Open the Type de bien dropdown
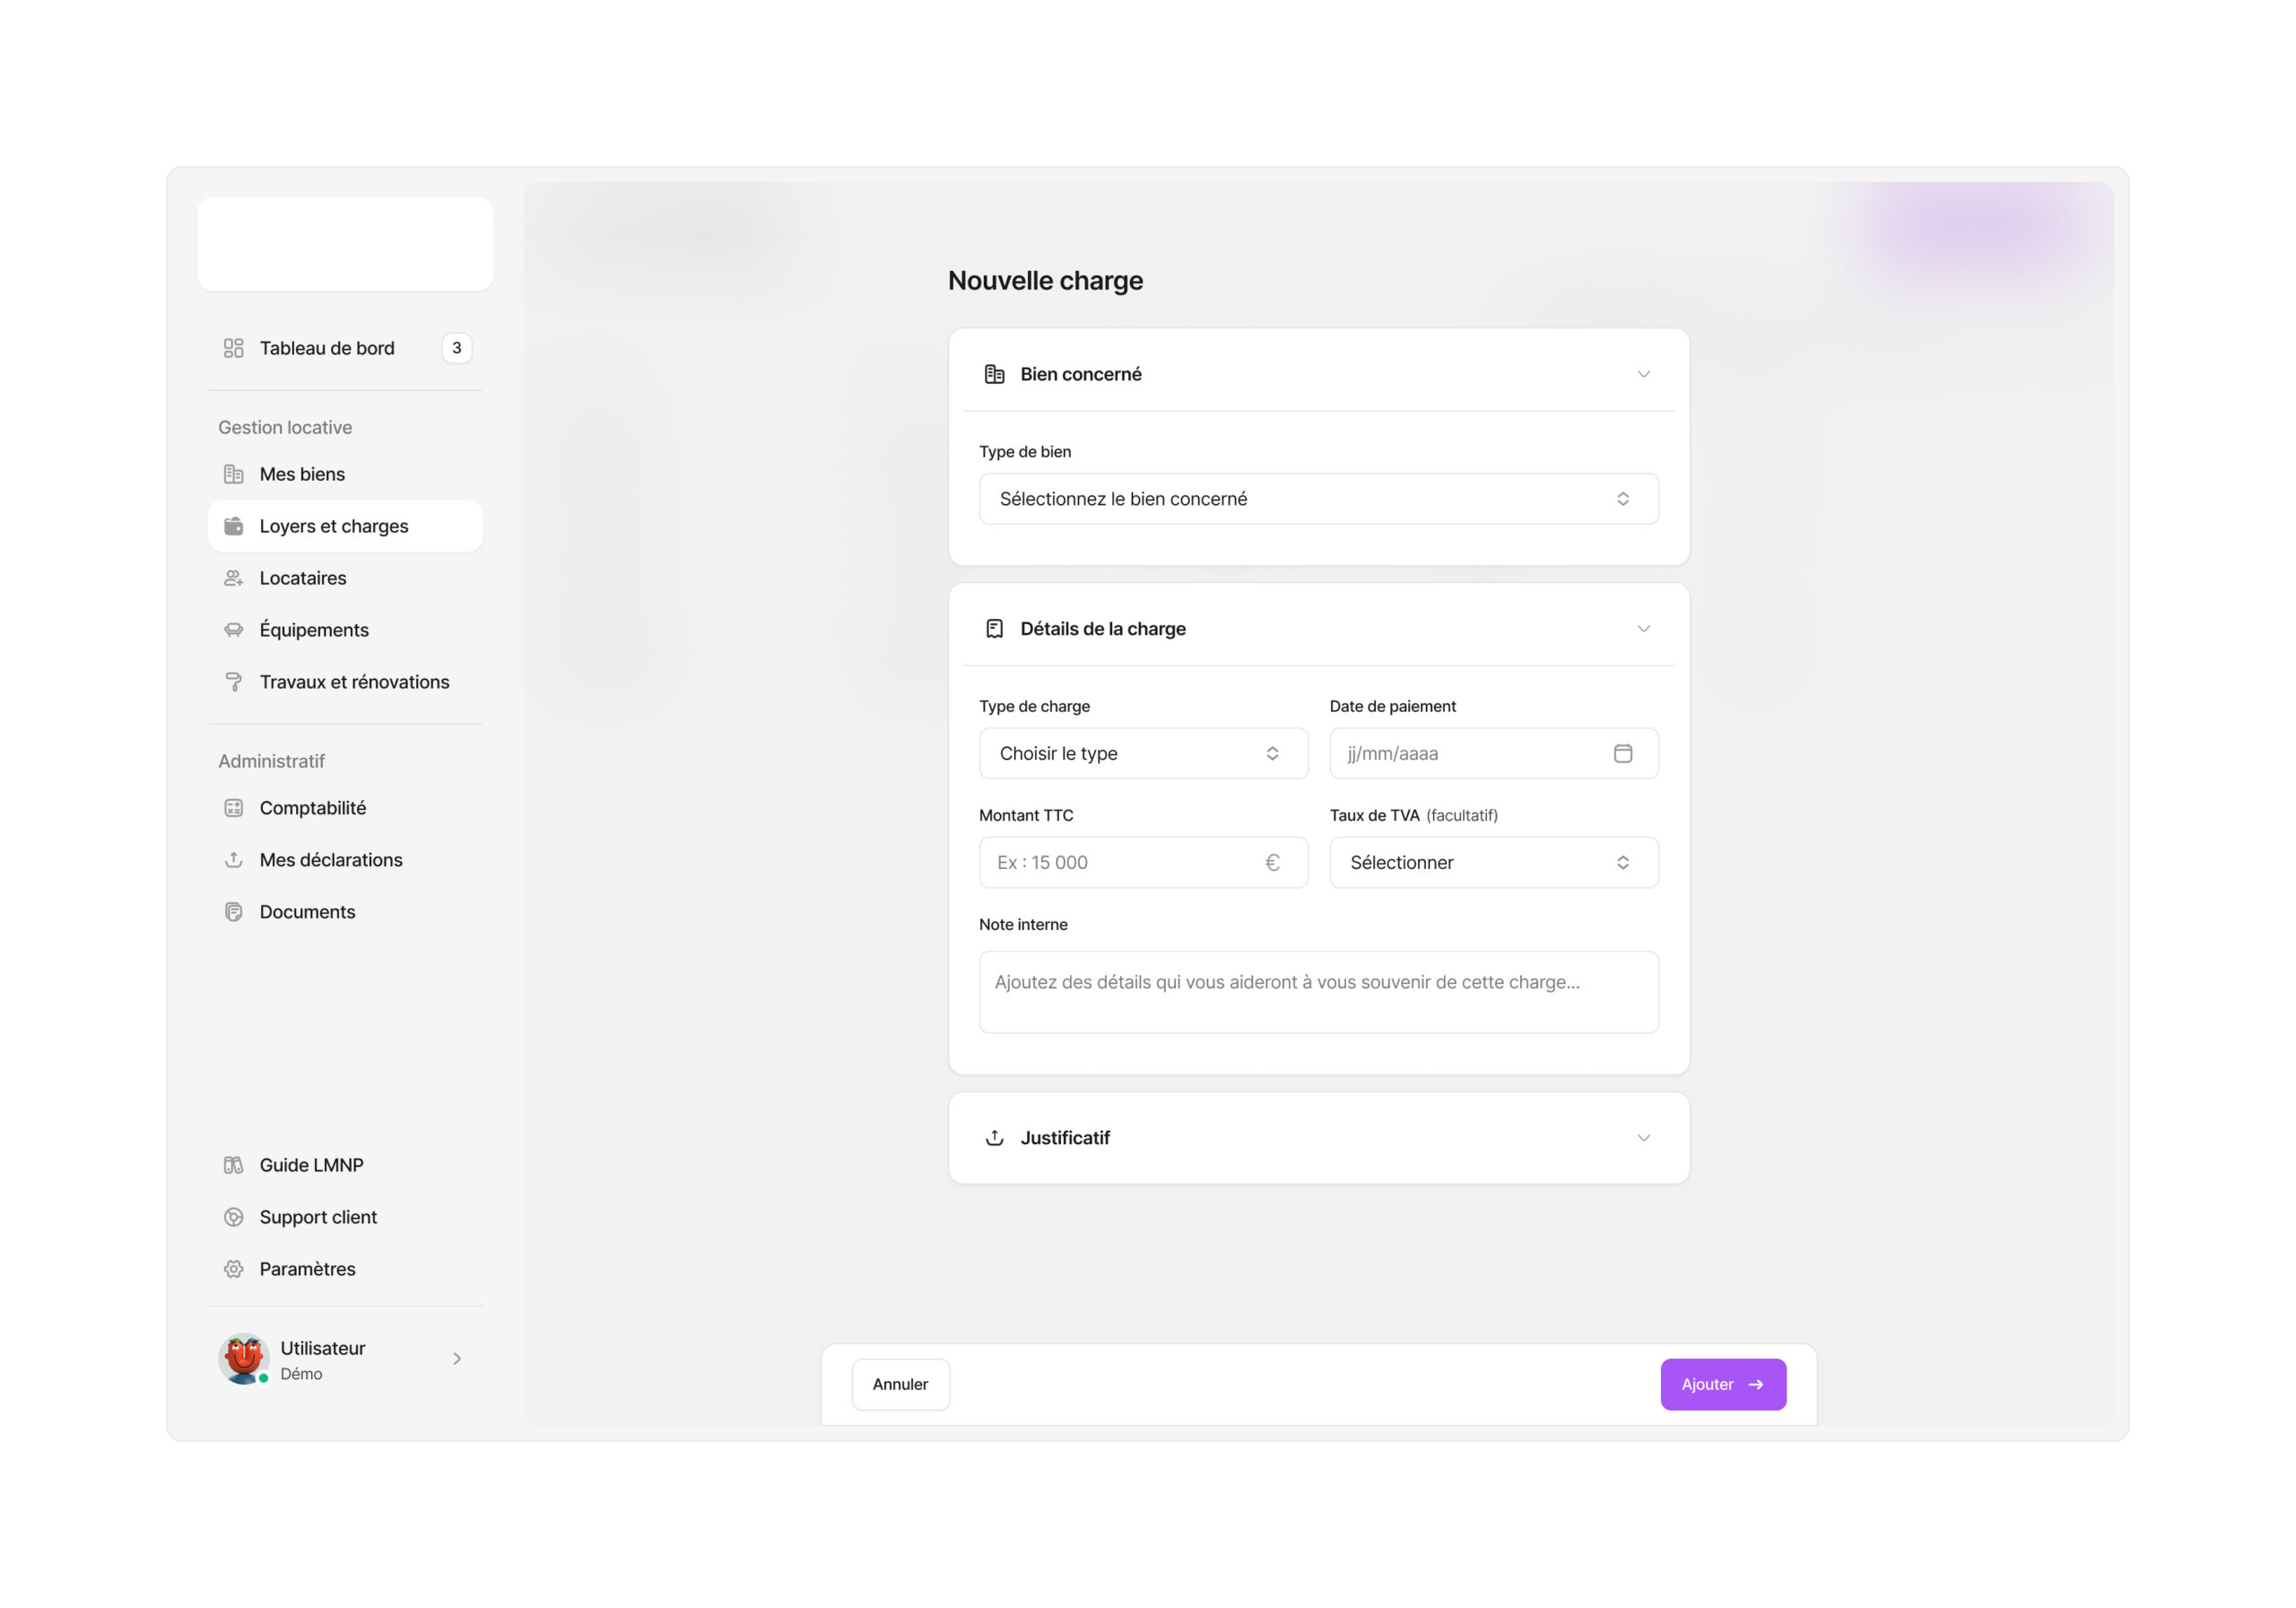This screenshot has width=2296, height=1608. click(x=1318, y=499)
